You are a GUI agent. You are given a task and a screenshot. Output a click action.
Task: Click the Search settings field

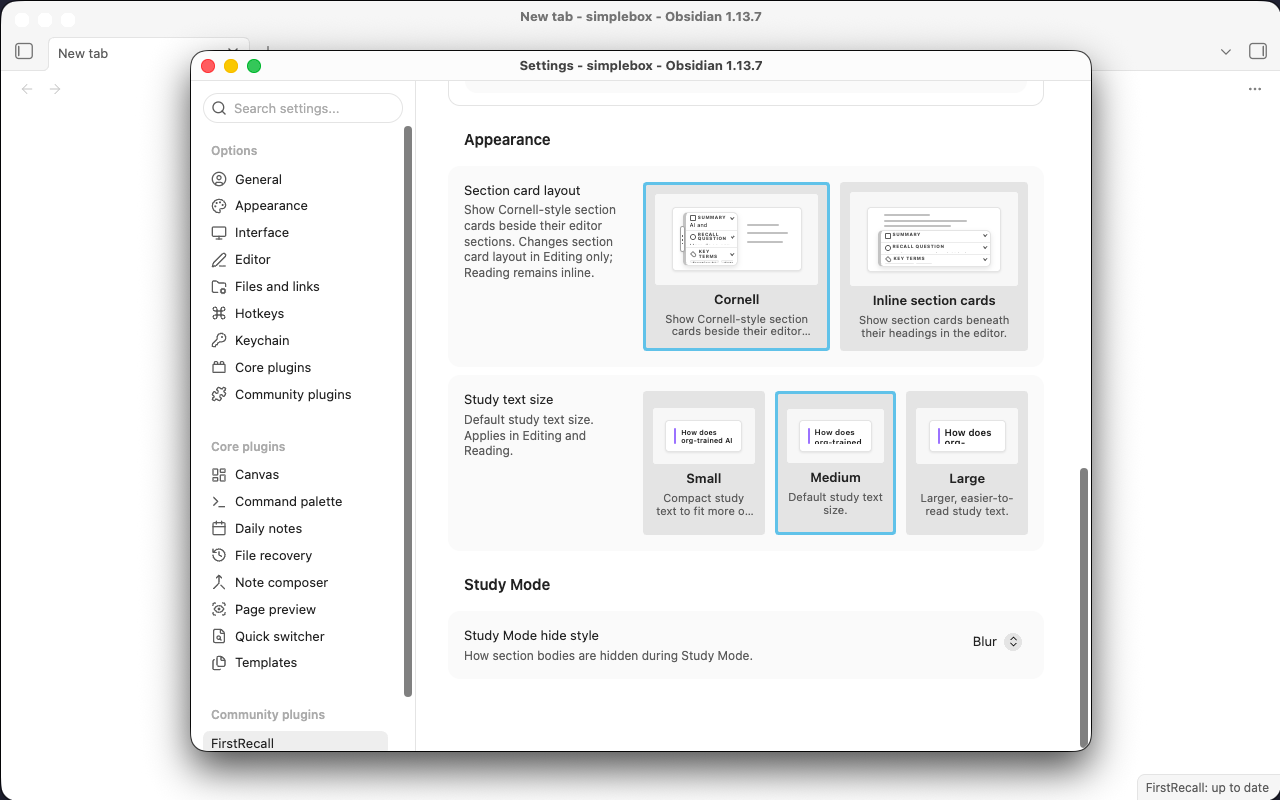(x=303, y=108)
